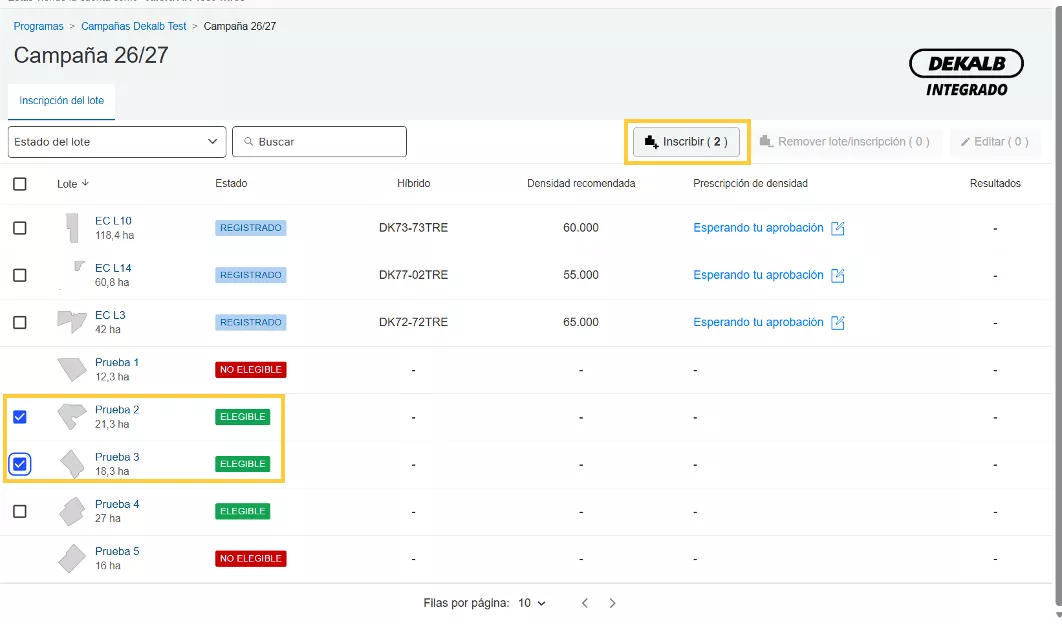The image size is (1062, 624).
Task: Open external link icon for EC L10 prescription
Action: [x=838, y=228]
